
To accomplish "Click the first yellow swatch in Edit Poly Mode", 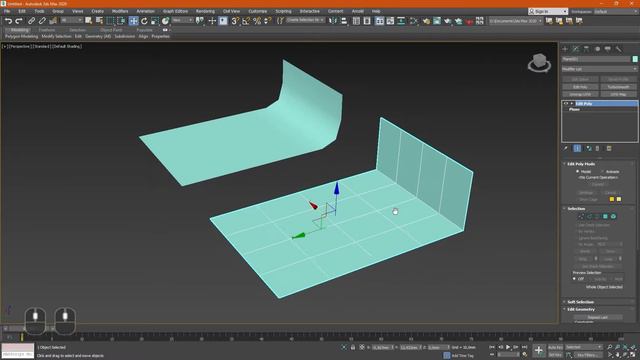I will [611, 199].
